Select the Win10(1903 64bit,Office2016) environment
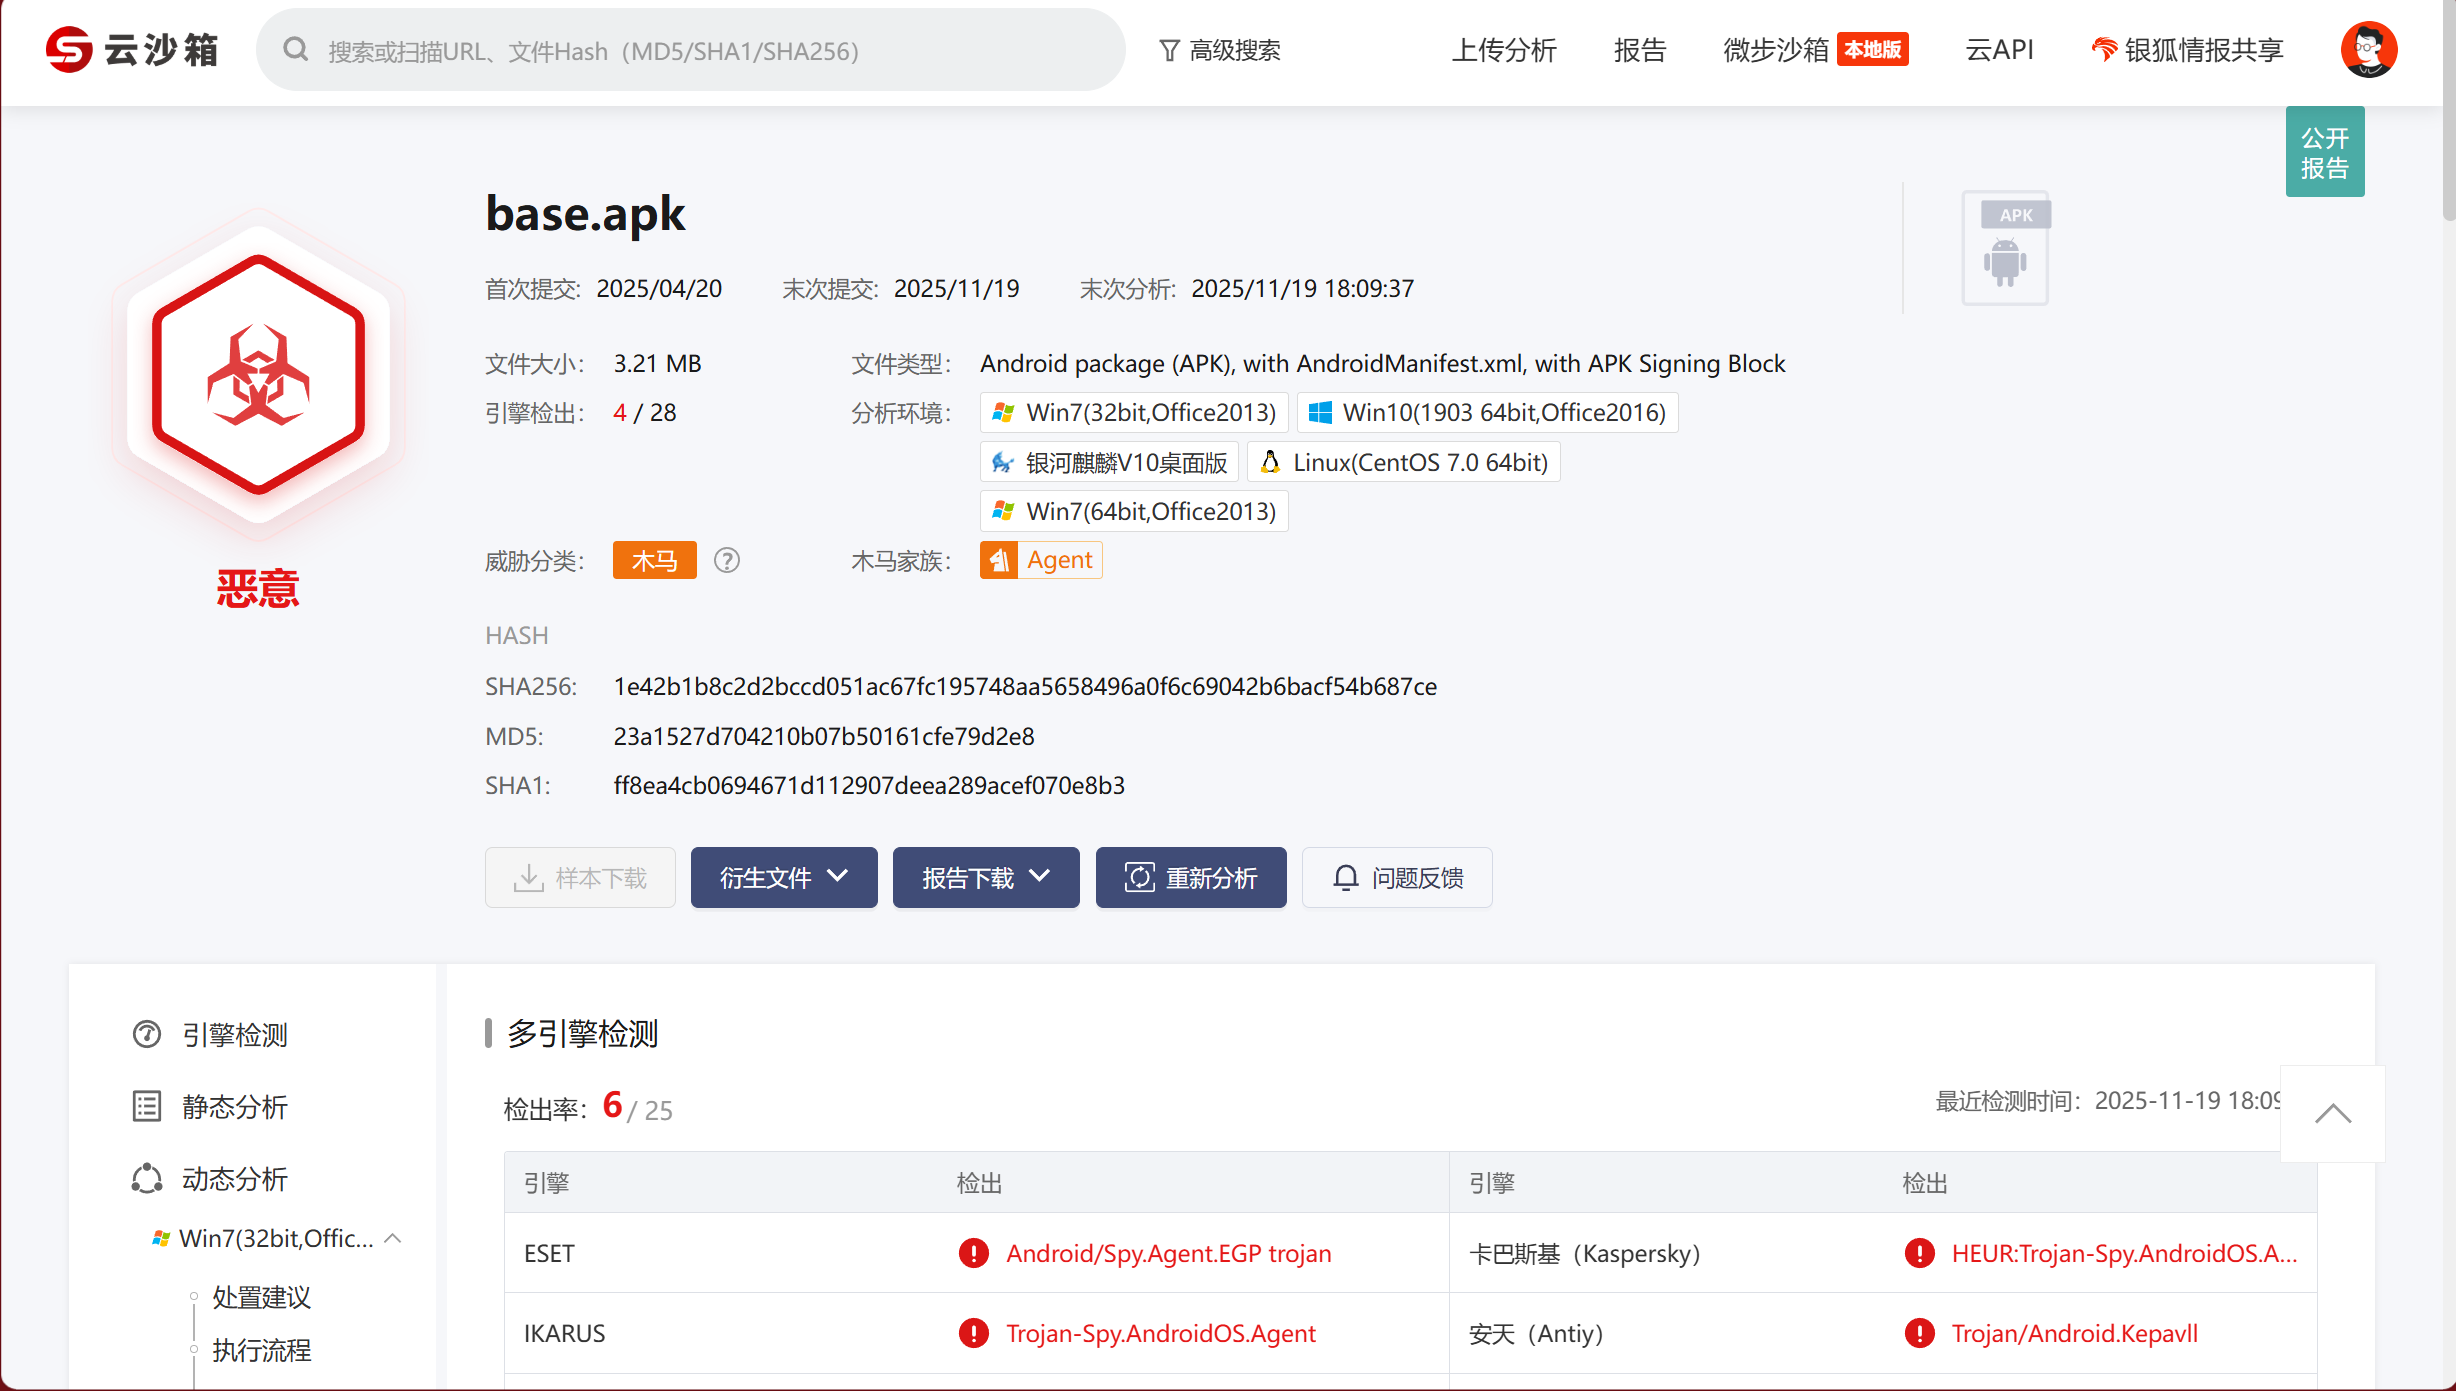 click(1487, 413)
